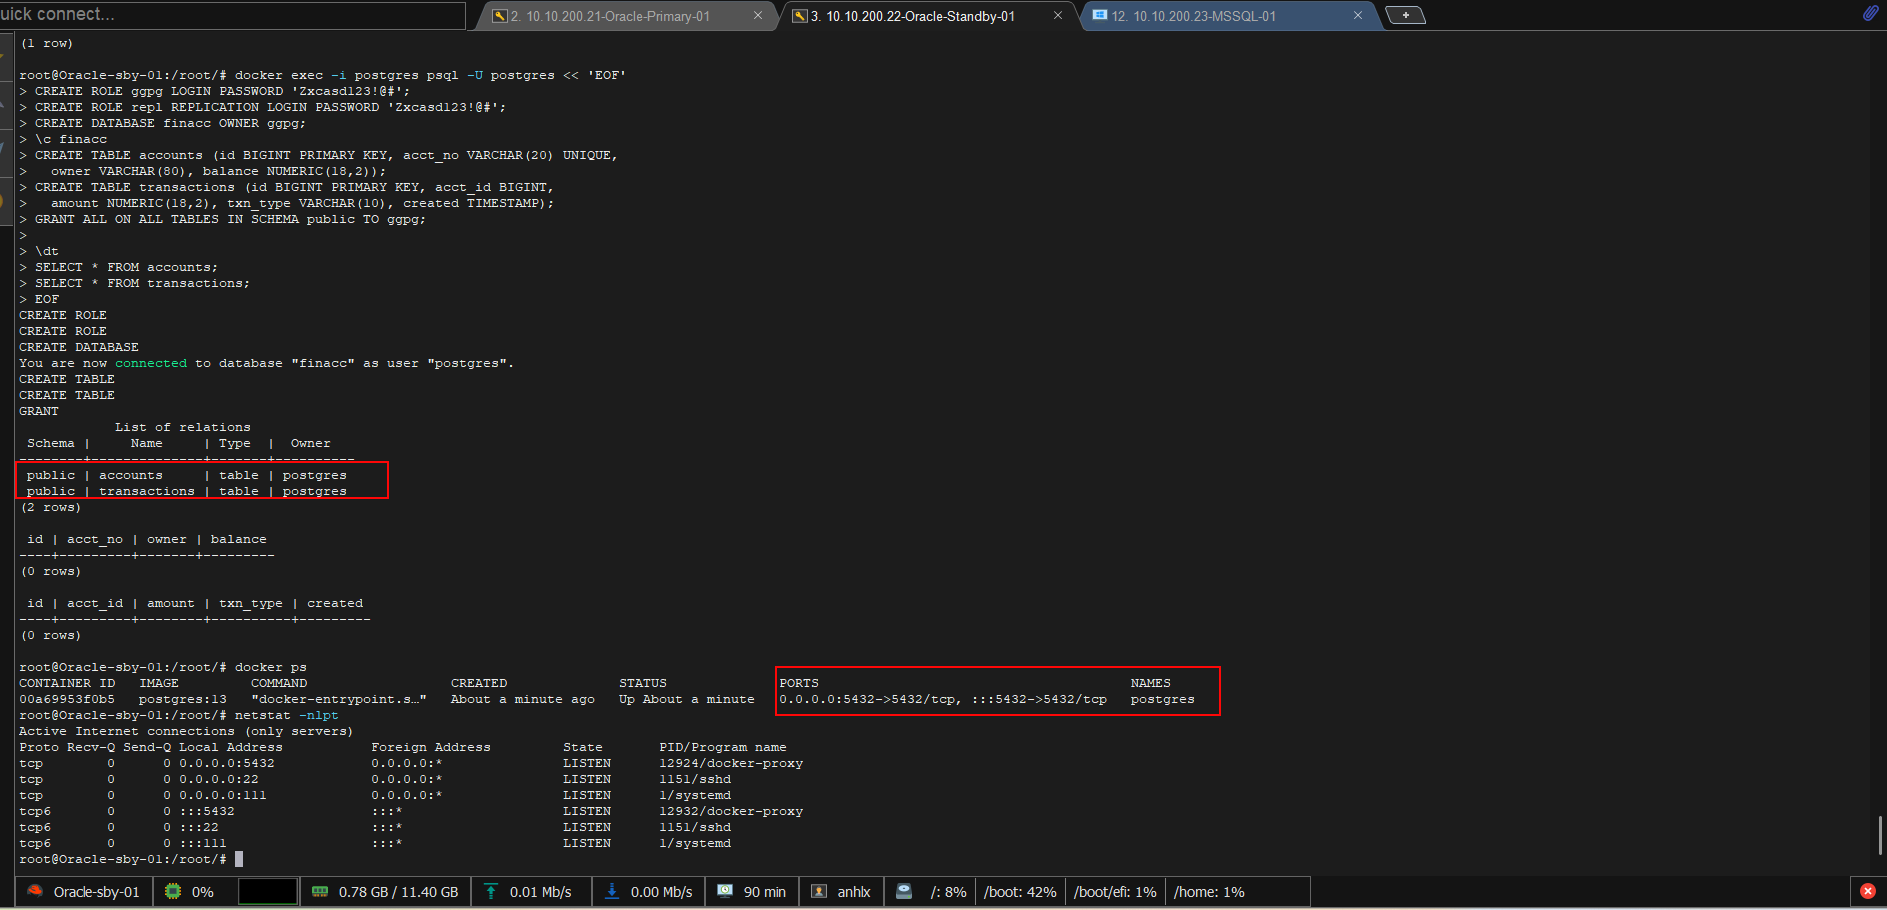Click the '/: 8%' disk usage entry
The height and width of the screenshot is (910, 1887).
coord(948,892)
